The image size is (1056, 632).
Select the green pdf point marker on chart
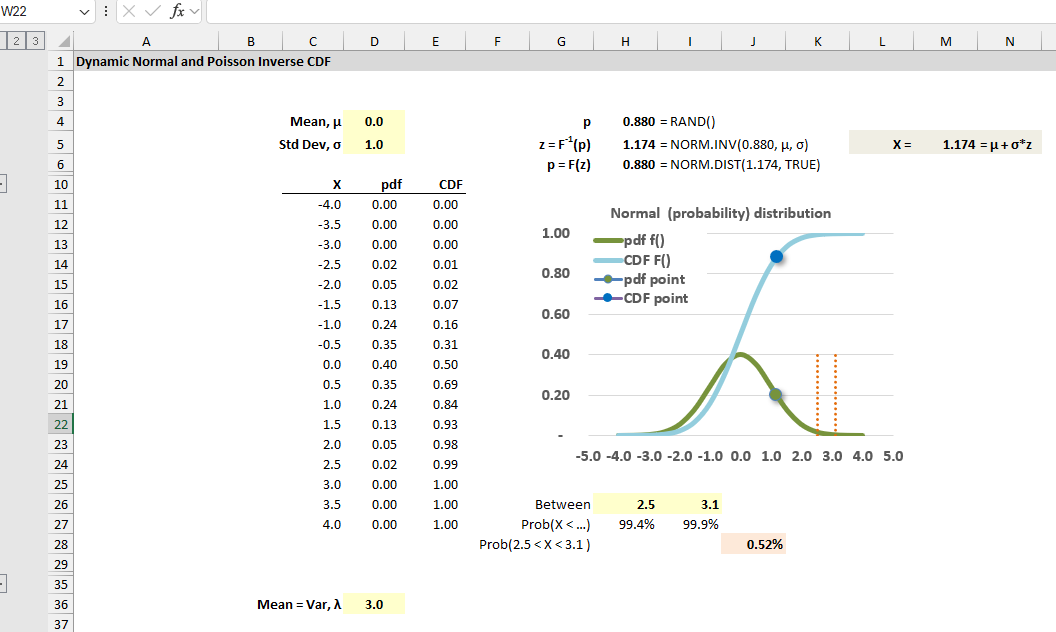[x=776, y=396]
